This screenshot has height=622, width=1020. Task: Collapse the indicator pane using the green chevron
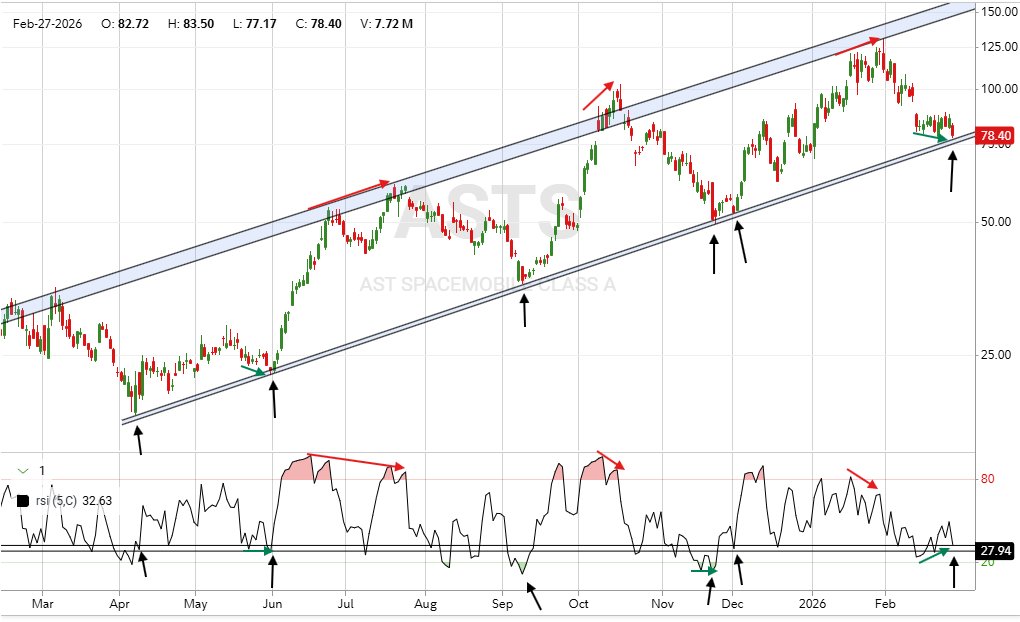tap(23, 470)
